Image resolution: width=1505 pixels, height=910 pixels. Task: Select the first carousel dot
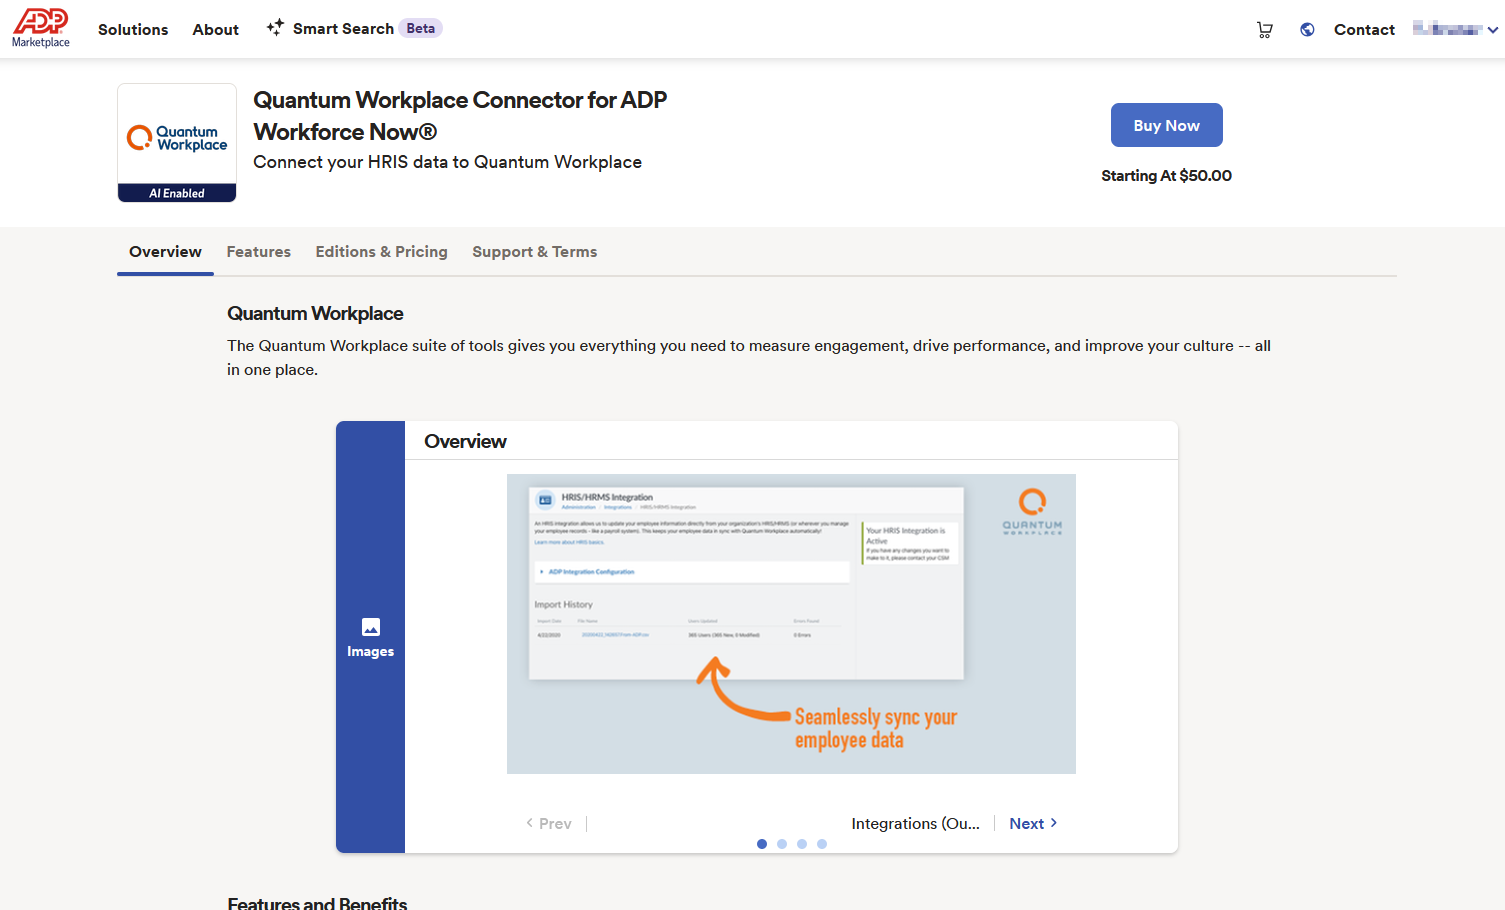(x=762, y=844)
